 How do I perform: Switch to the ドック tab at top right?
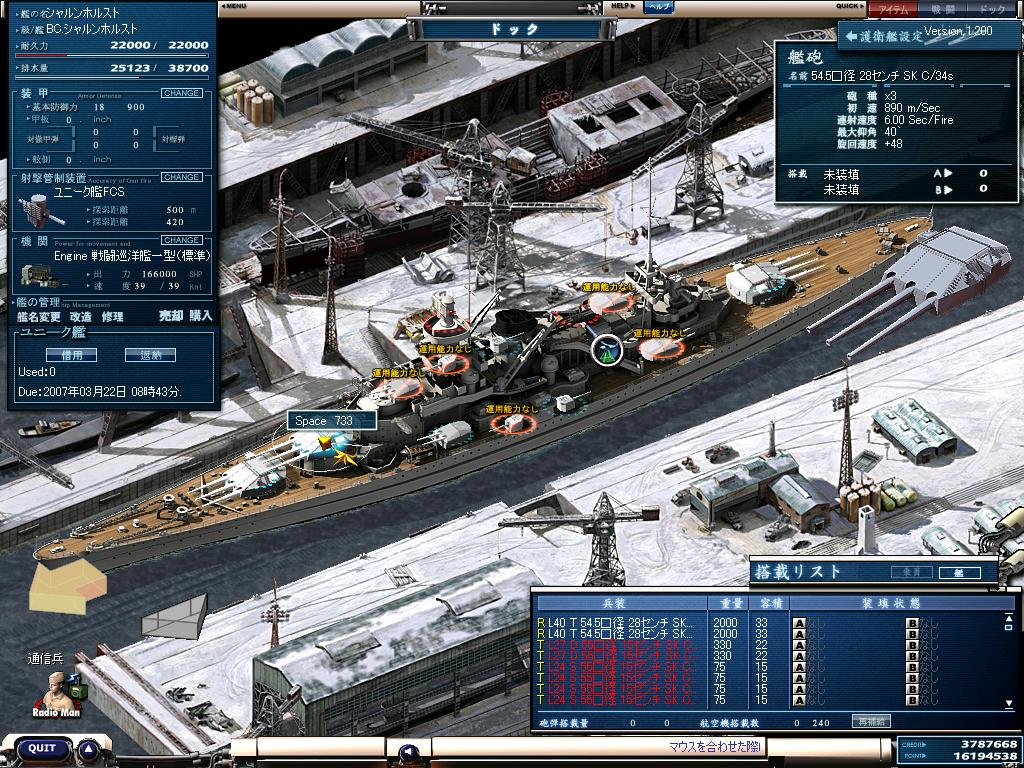(x=994, y=9)
